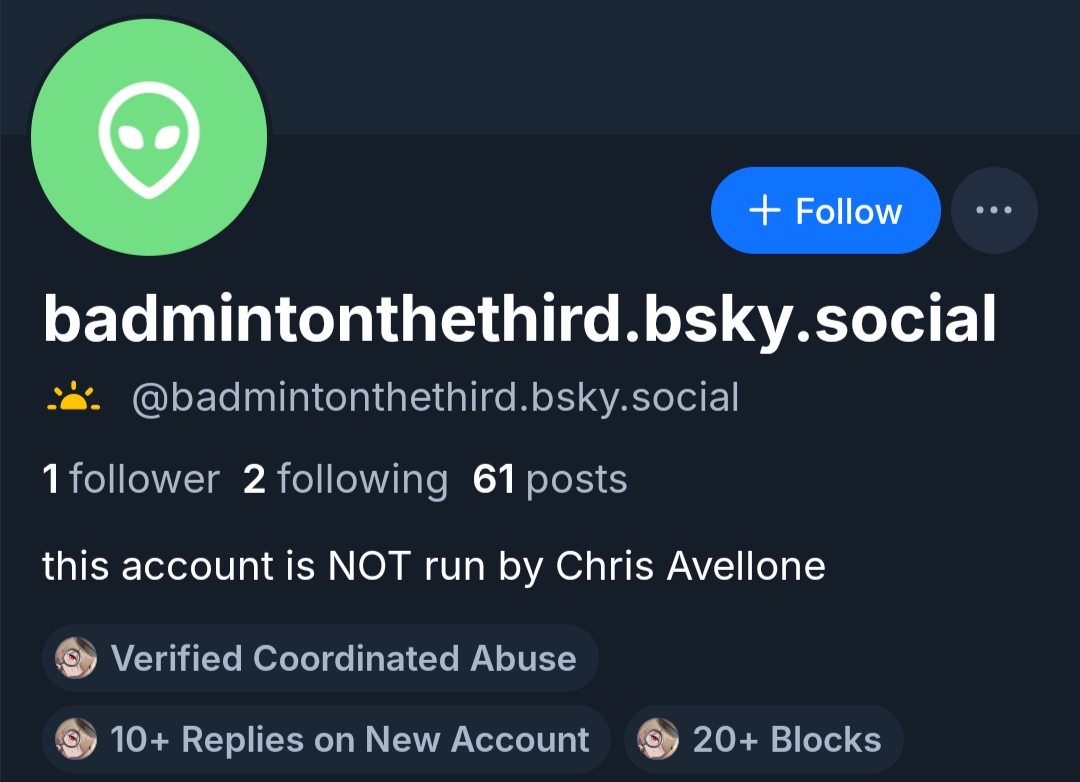The image size is (1080, 782).
Task: Open the 20+ Blocks label details
Action: coord(786,740)
